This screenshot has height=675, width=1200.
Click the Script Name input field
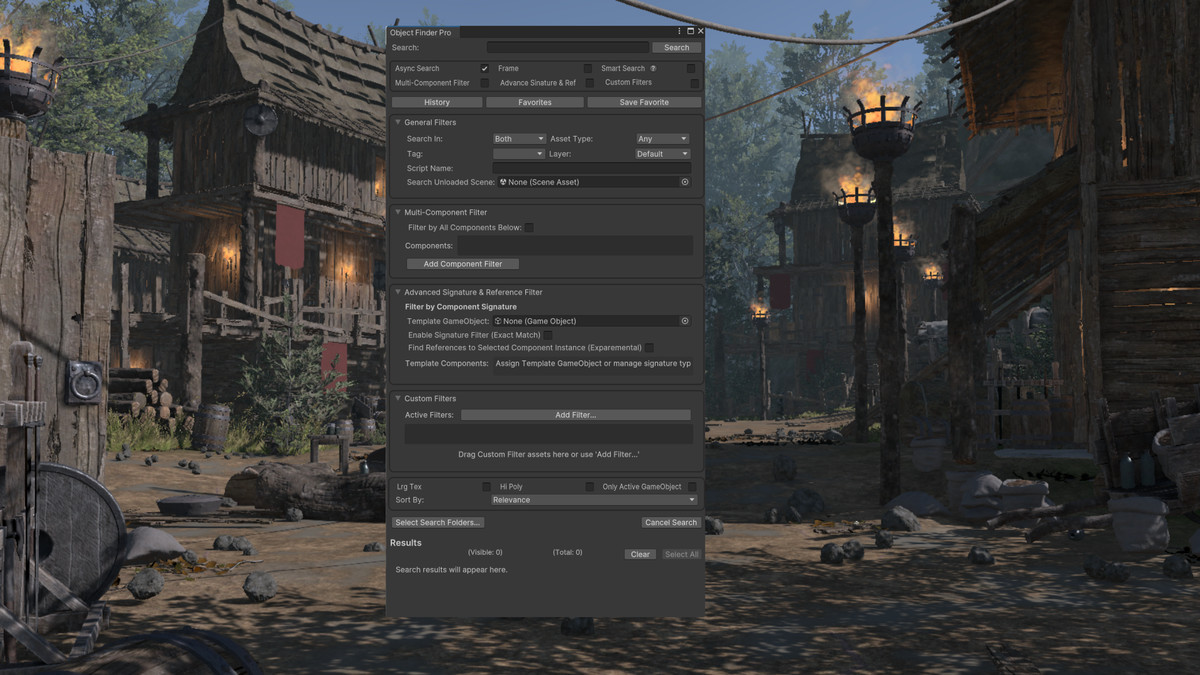592,168
